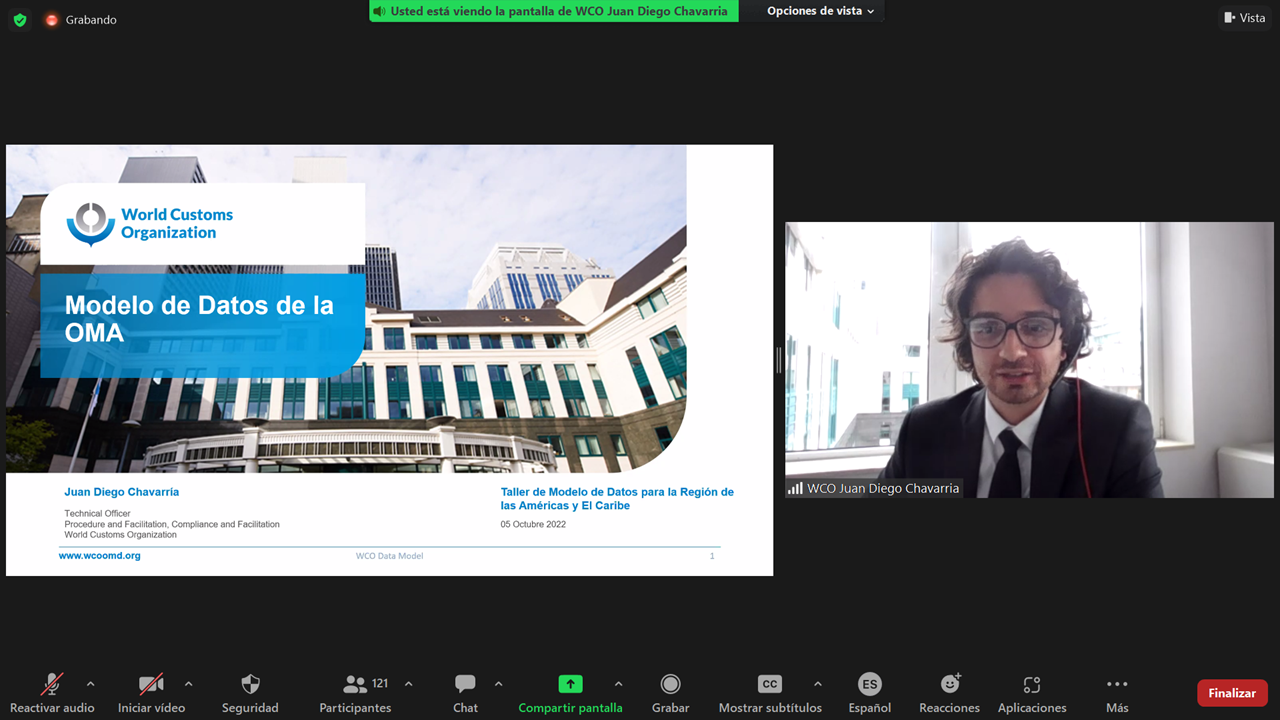Click the signal strength bars icon on video
The image size is (1280, 720).
795,489
